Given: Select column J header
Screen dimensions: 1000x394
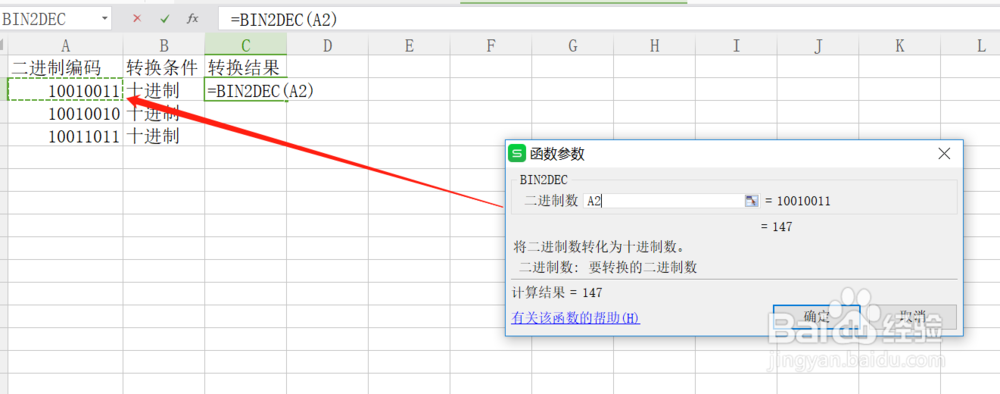Looking at the screenshot, I should pyautogui.click(x=818, y=45).
